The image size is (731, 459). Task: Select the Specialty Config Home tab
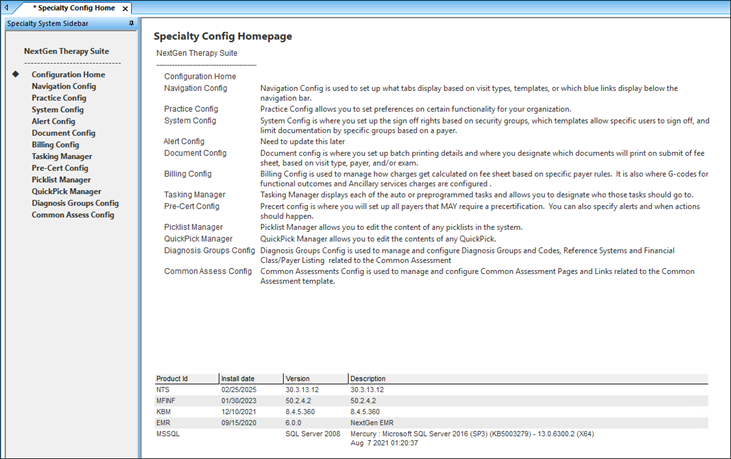point(74,8)
